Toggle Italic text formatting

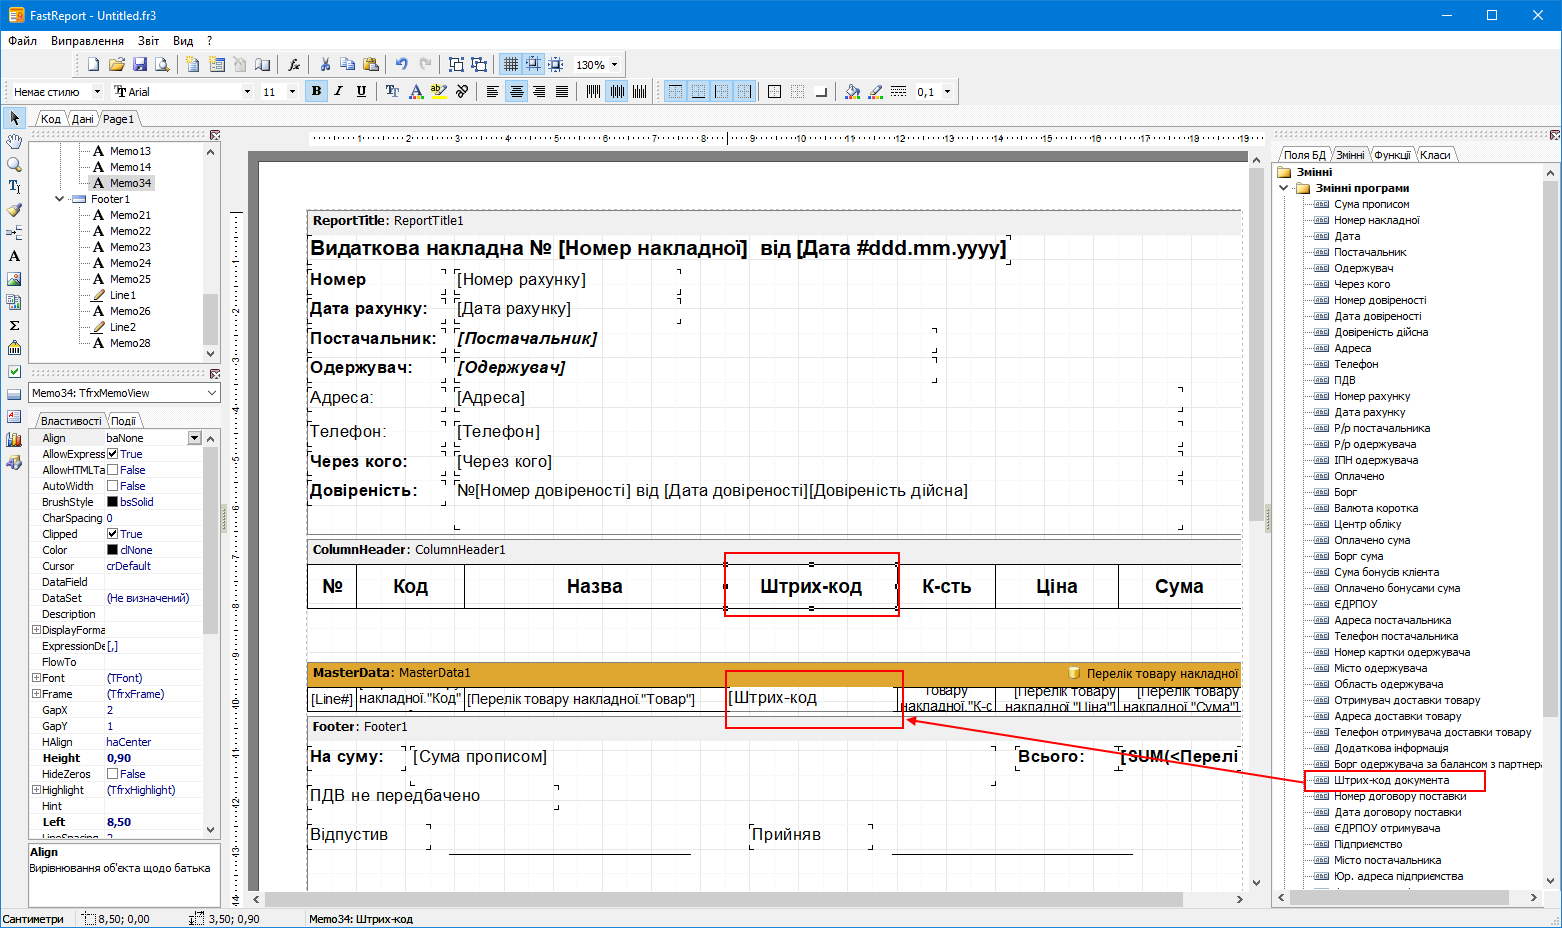coord(338,91)
